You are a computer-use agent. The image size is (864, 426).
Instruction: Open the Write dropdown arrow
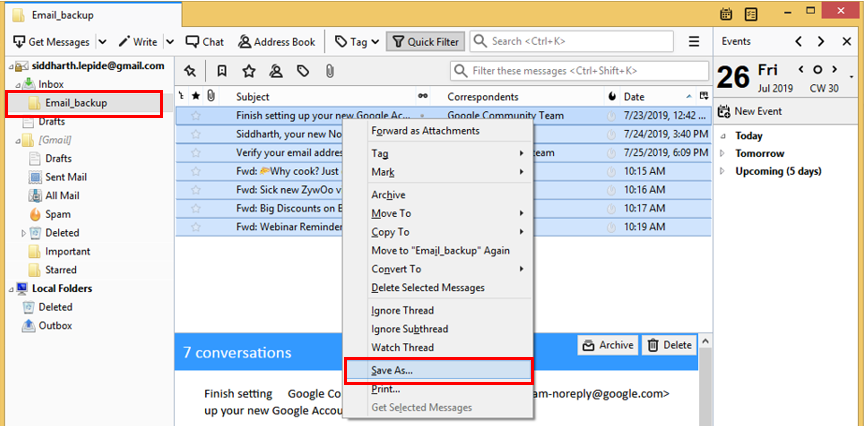pos(170,42)
